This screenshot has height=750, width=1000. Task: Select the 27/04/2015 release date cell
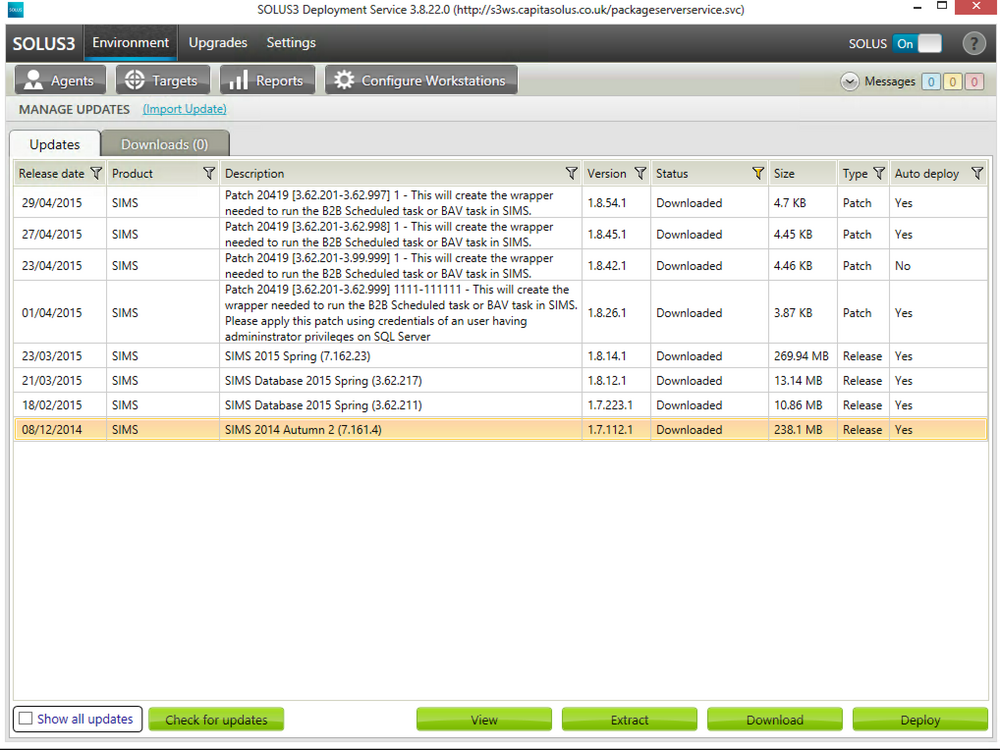point(61,234)
